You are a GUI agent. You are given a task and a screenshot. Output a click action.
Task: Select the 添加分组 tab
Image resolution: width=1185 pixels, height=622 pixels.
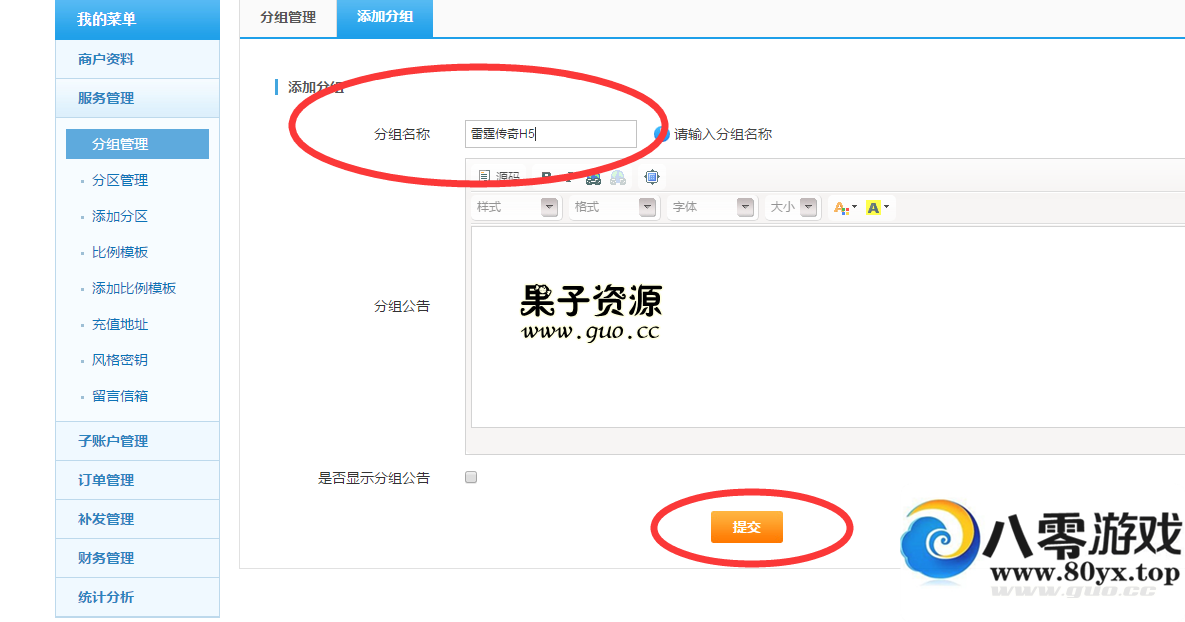tap(385, 18)
